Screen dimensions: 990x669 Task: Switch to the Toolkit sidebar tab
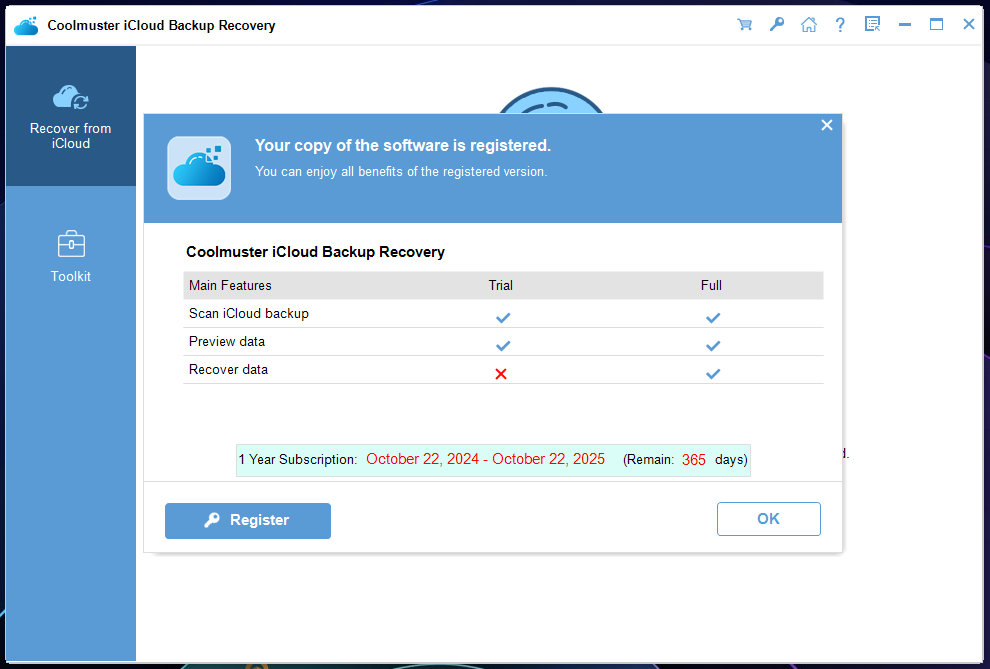coord(70,256)
